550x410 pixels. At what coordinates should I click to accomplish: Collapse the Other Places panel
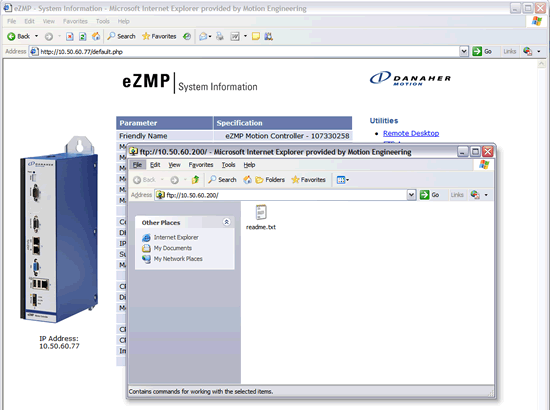pyautogui.click(x=227, y=222)
